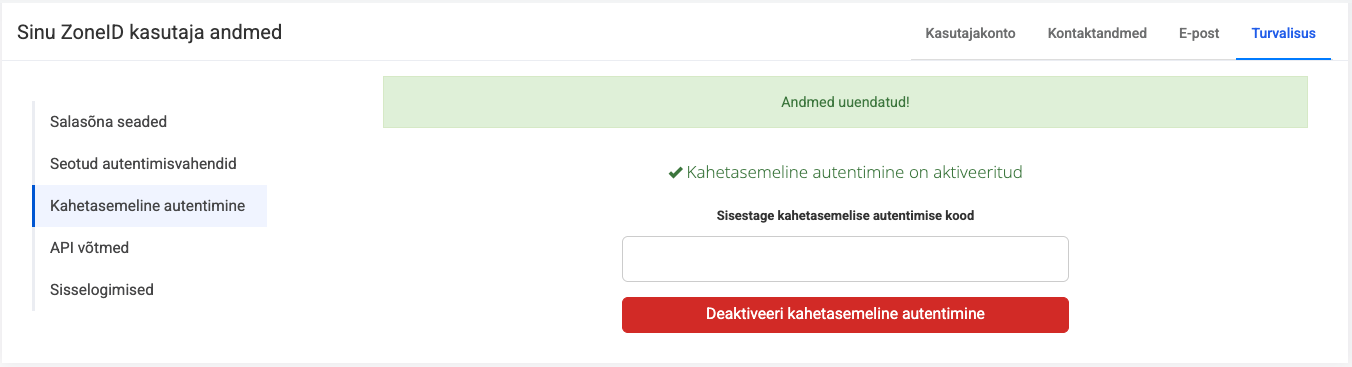This screenshot has height=367, width=1352.
Task: Click the Sinu ZoneID kasutaja andmed heading
Action: (x=150, y=33)
